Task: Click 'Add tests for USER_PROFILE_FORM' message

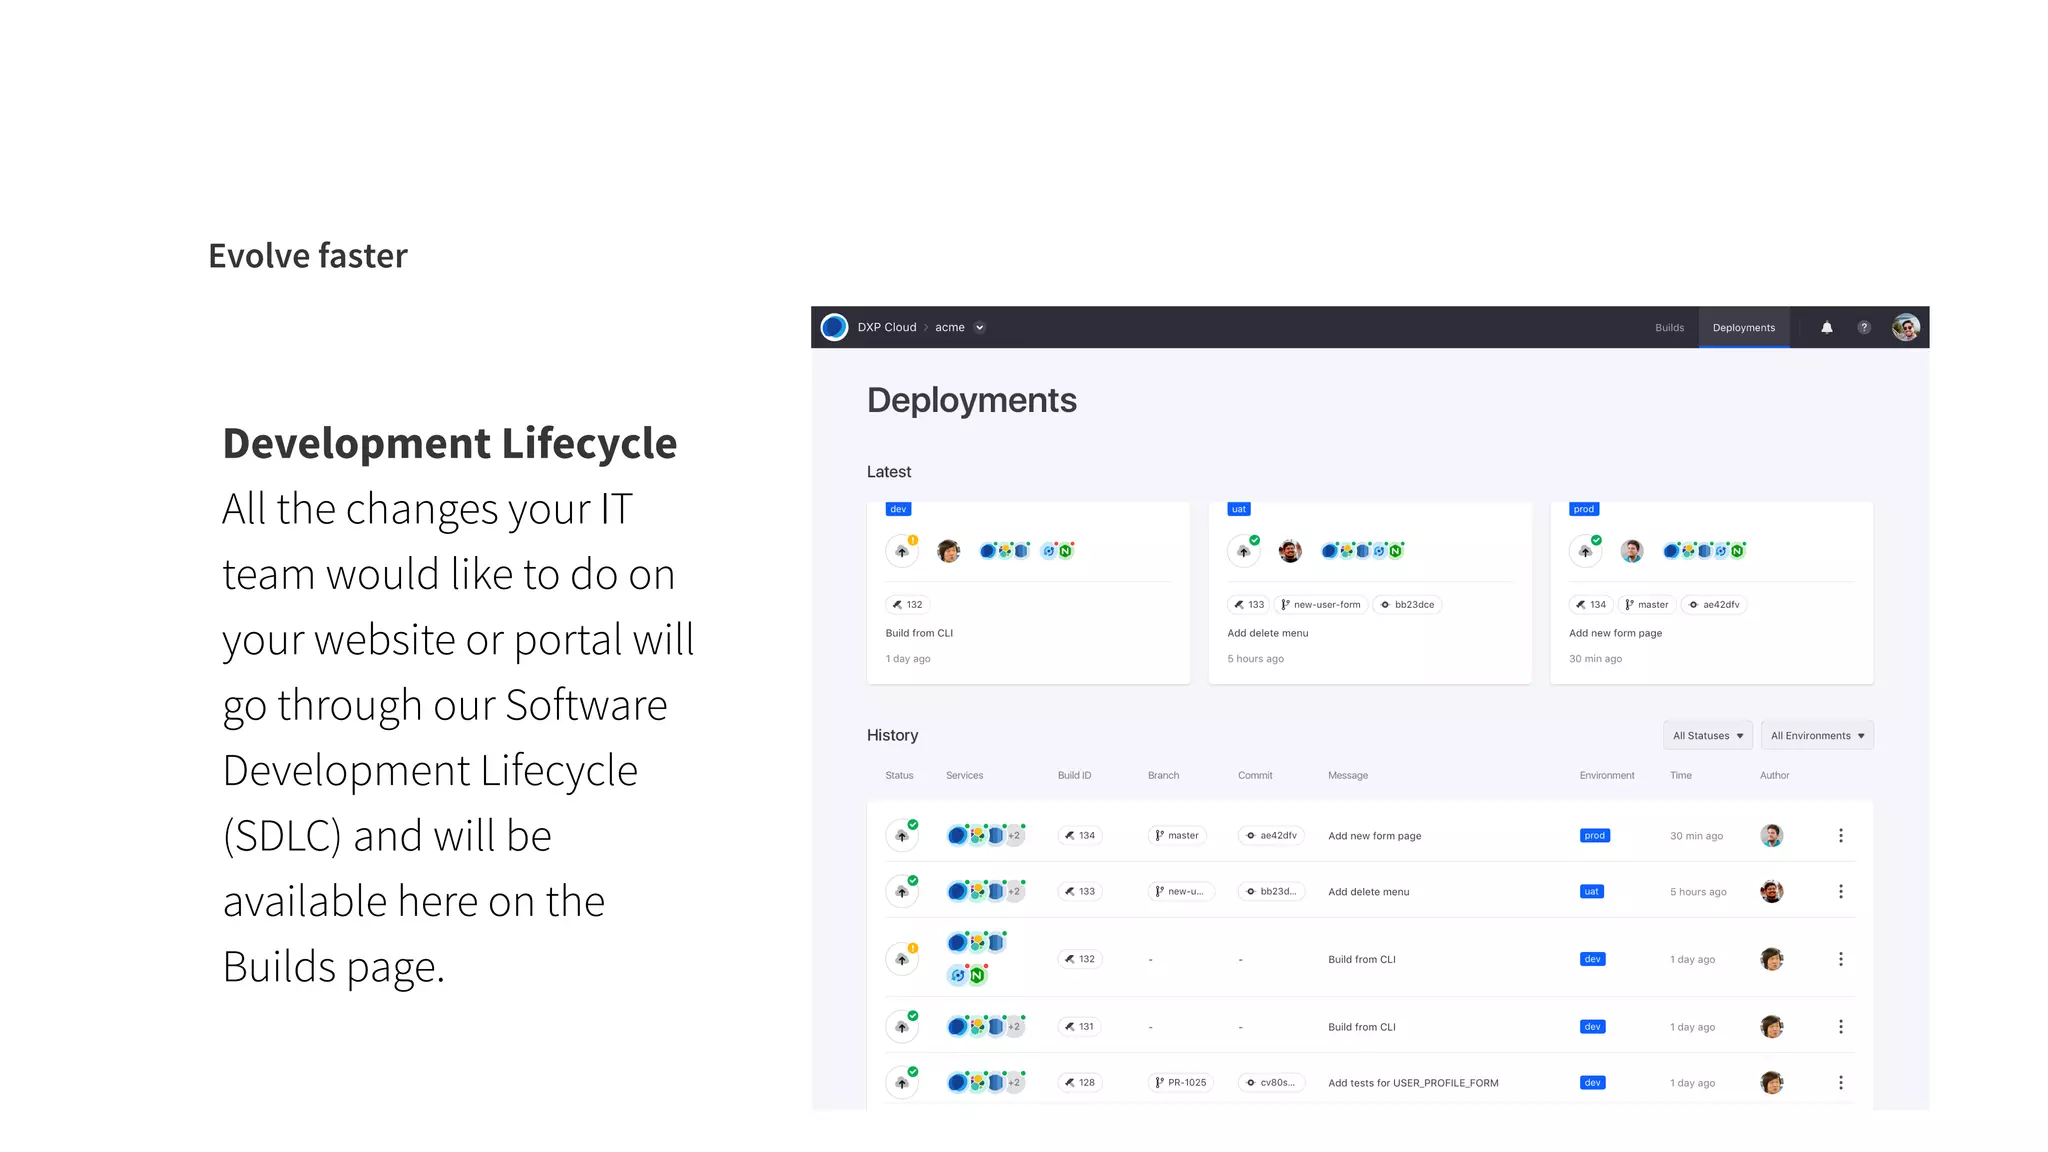Action: 1413,1083
